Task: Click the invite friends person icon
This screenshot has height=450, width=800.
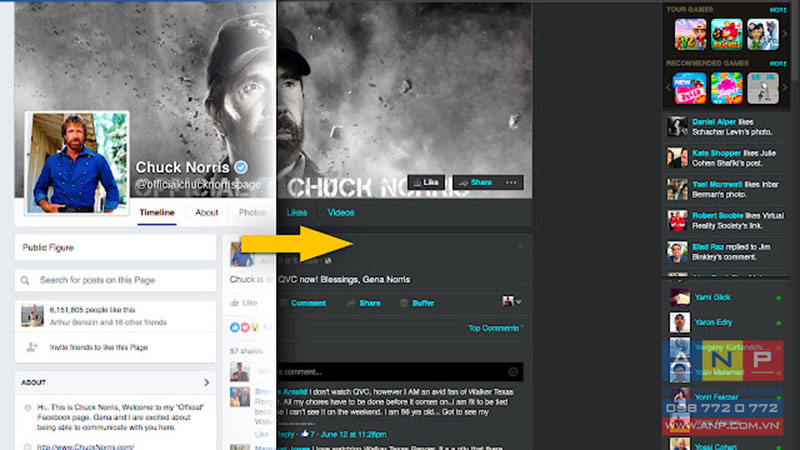Action: pyautogui.click(x=32, y=347)
